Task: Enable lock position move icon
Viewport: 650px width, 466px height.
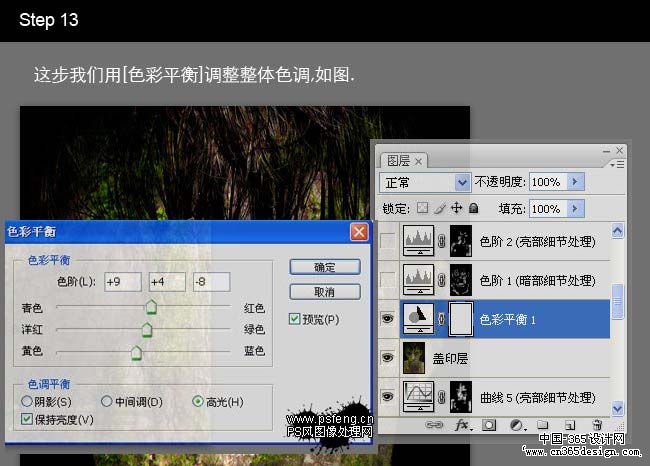Action: click(x=456, y=208)
